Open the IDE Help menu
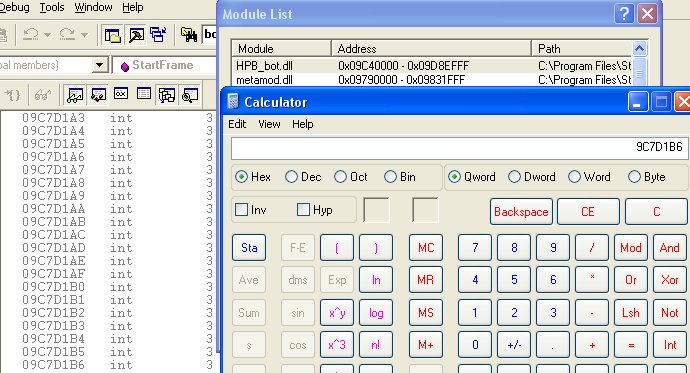 pos(132,7)
